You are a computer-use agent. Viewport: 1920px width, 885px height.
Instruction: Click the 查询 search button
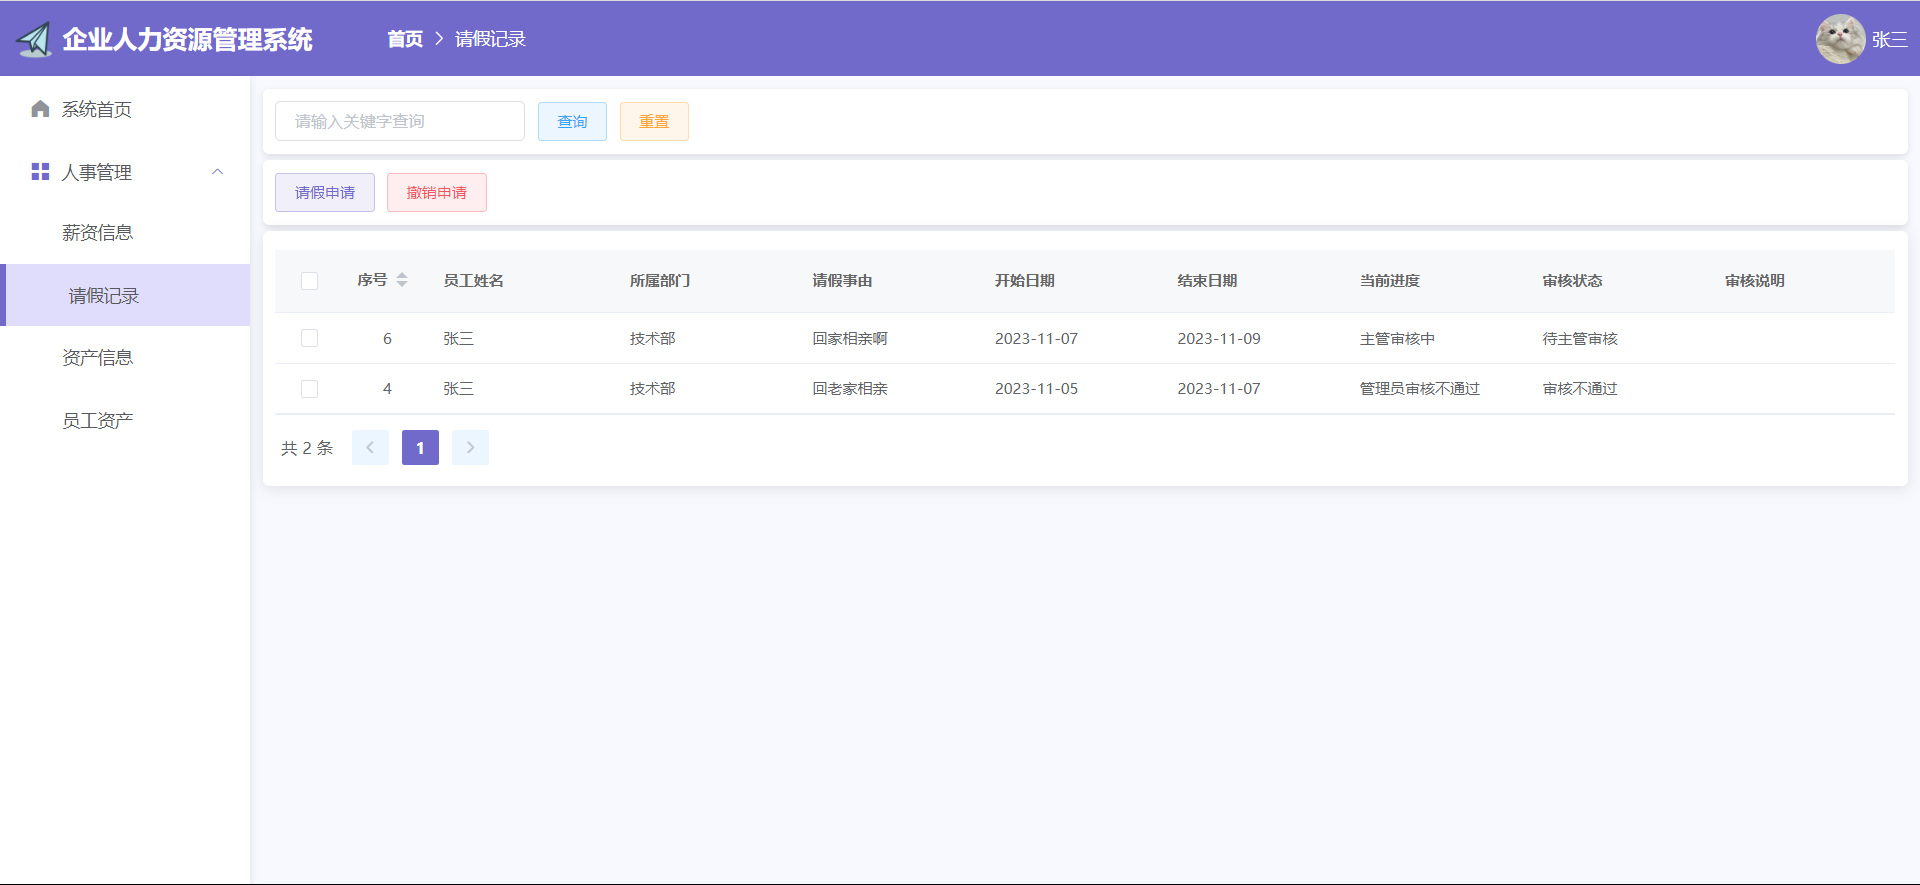[572, 121]
